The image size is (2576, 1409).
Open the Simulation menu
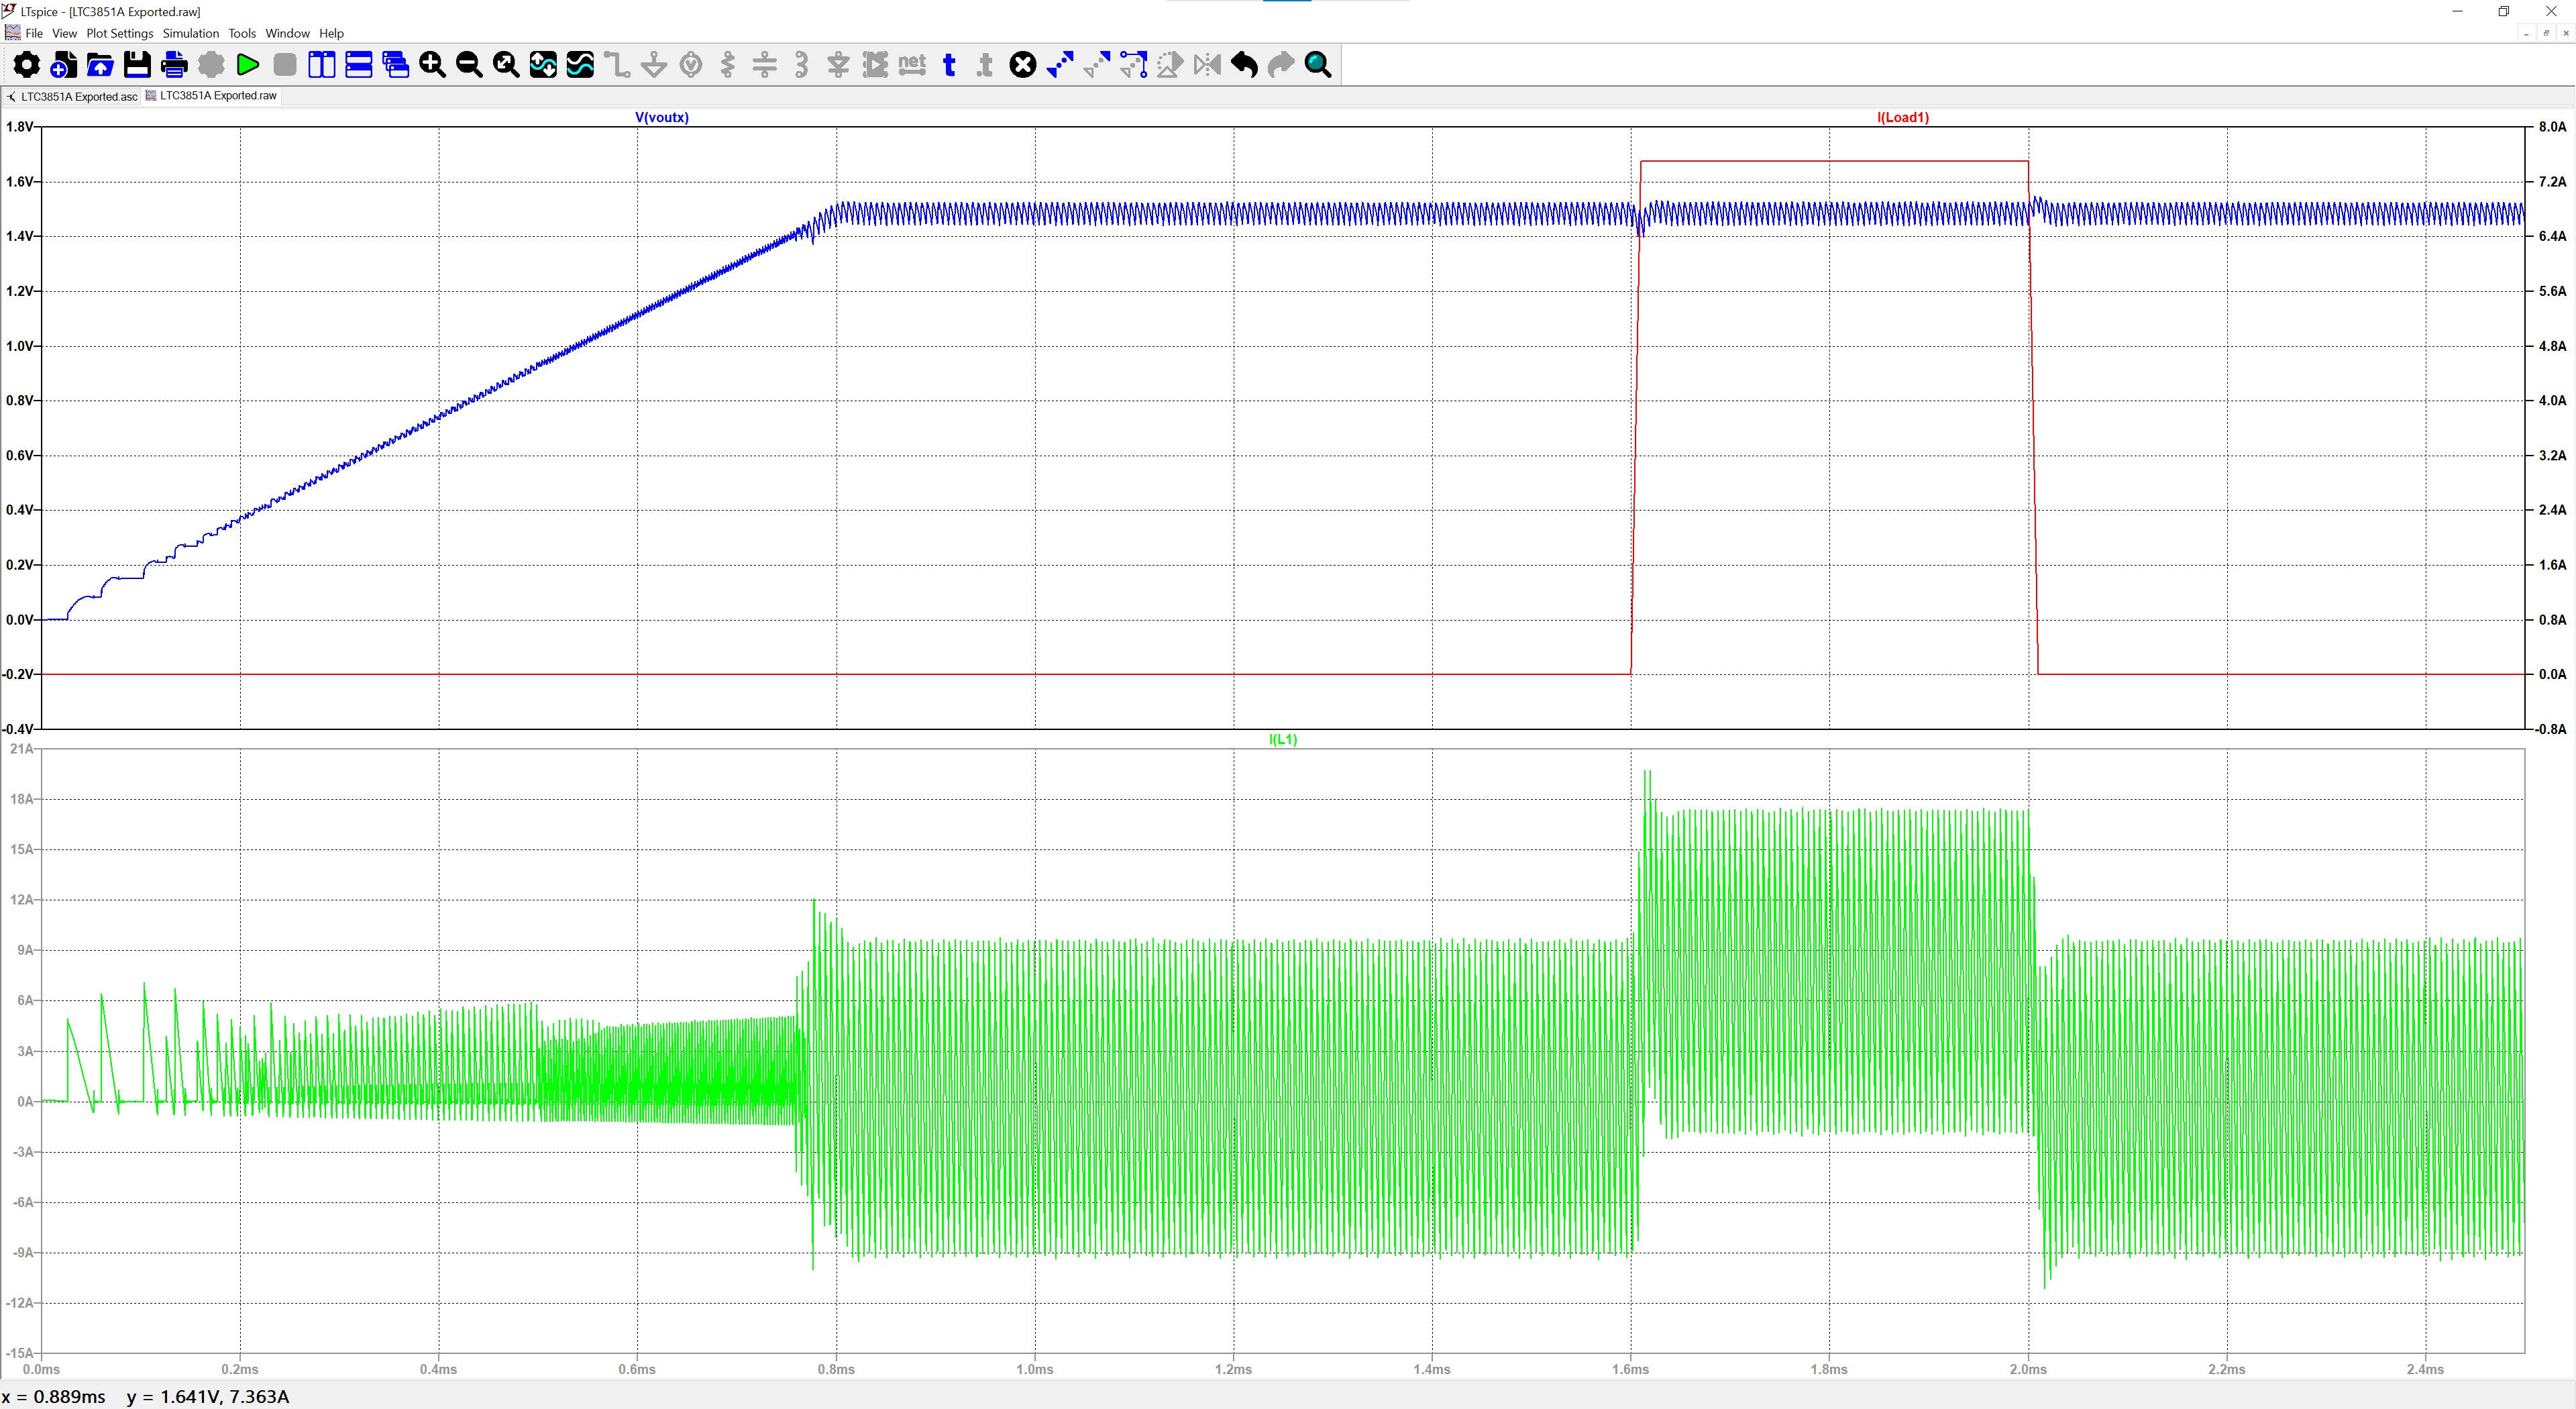click(x=190, y=33)
